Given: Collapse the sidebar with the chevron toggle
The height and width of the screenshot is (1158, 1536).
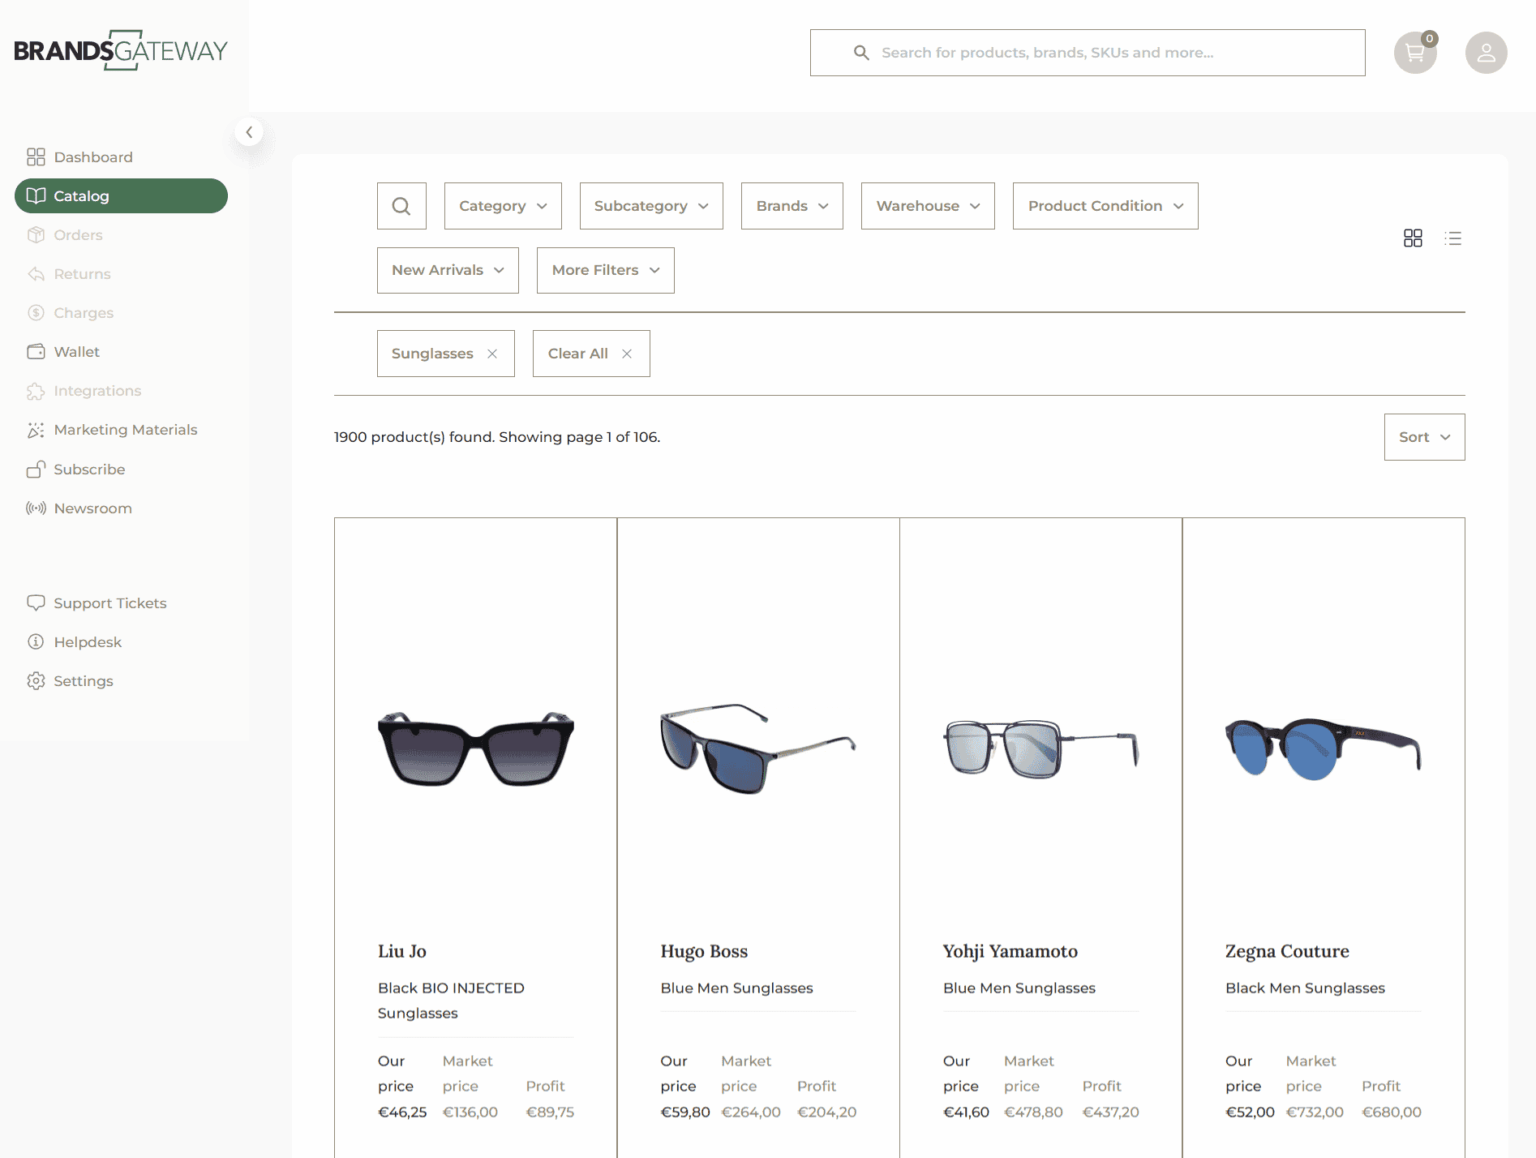Looking at the screenshot, I should [x=248, y=131].
